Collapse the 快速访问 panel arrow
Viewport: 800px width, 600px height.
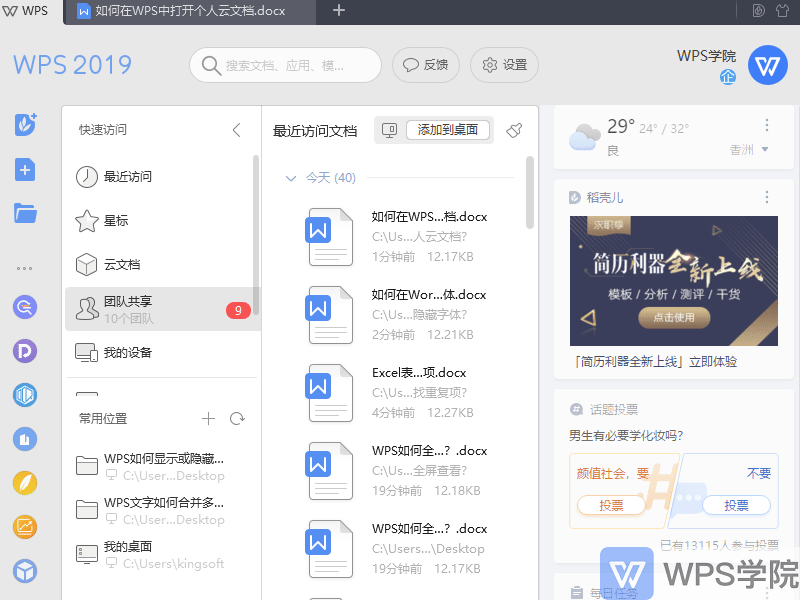tap(236, 130)
